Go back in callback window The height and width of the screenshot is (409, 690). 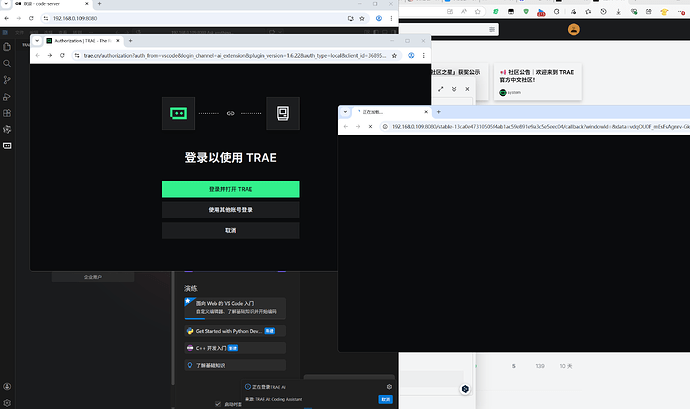[x=346, y=127]
